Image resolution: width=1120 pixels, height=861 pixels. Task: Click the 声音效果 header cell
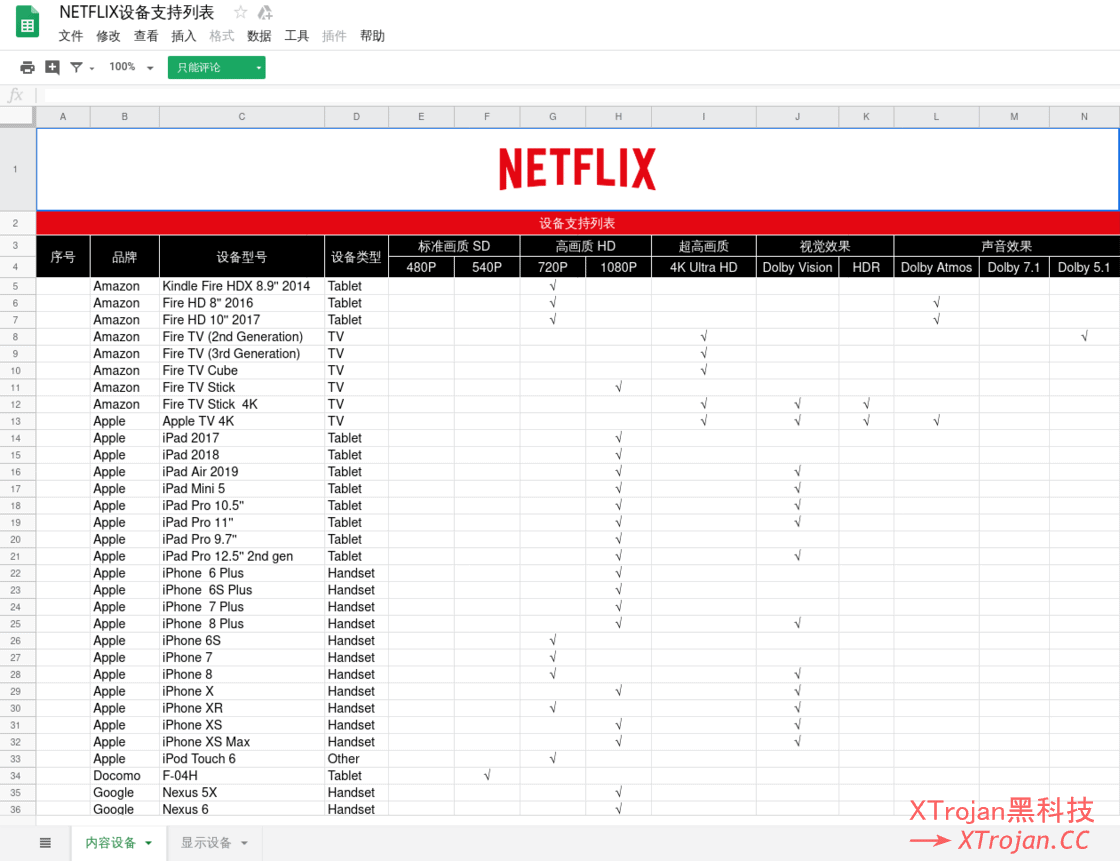click(x=1006, y=246)
